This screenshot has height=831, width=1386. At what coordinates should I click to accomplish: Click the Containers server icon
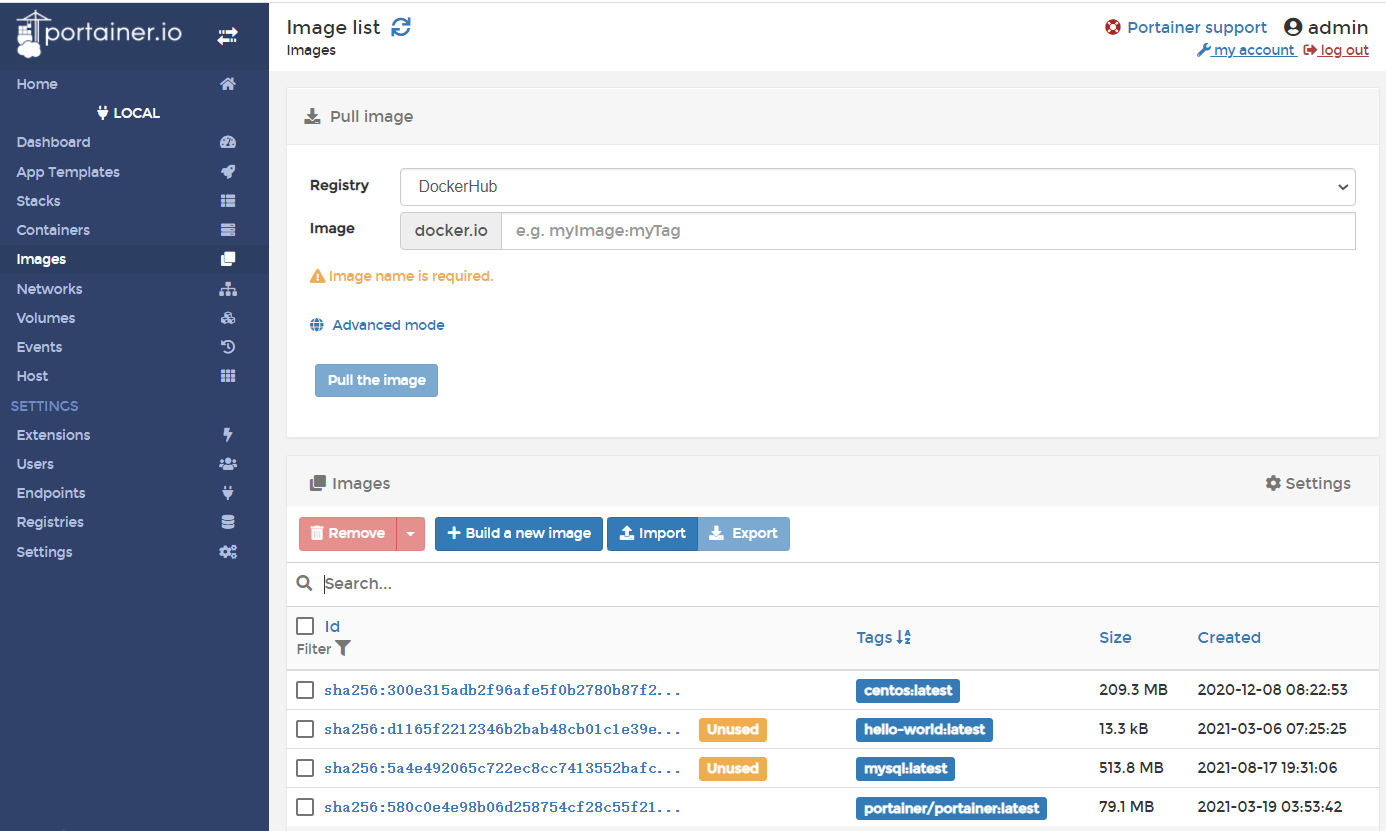pos(228,230)
